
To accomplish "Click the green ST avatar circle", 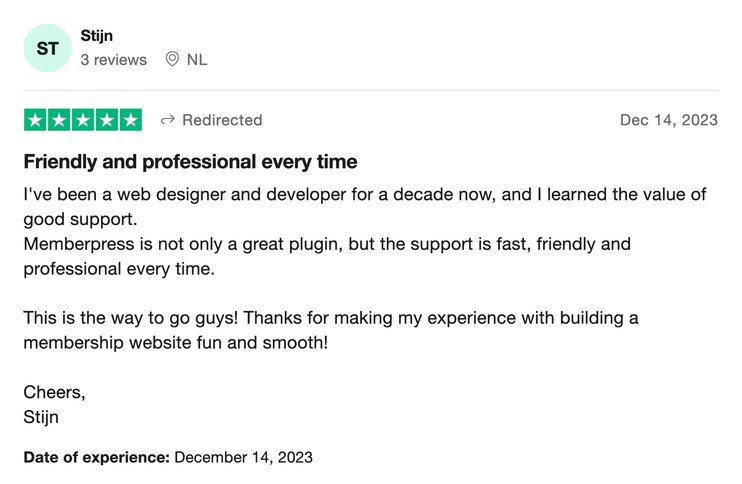I will tap(47, 48).
